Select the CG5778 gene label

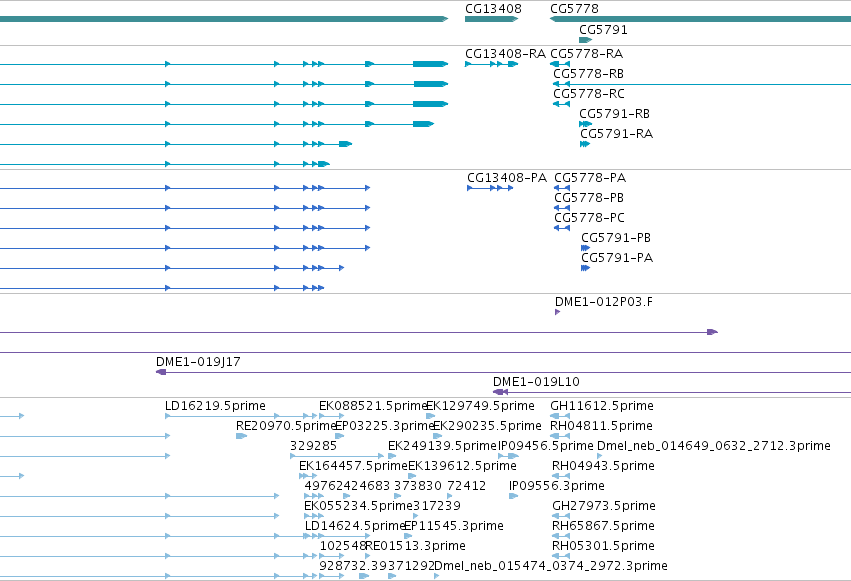[574, 9]
